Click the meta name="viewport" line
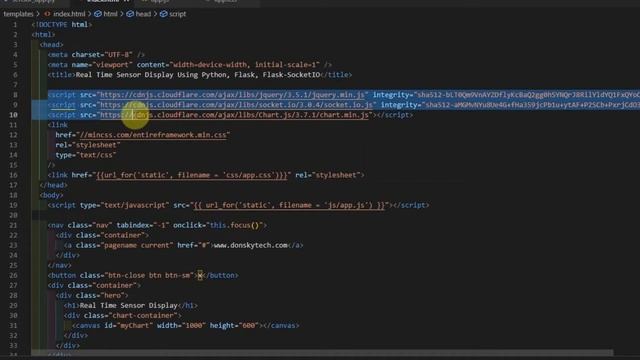The height and width of the screenshot is (360, 640). [x=189, y=65]
